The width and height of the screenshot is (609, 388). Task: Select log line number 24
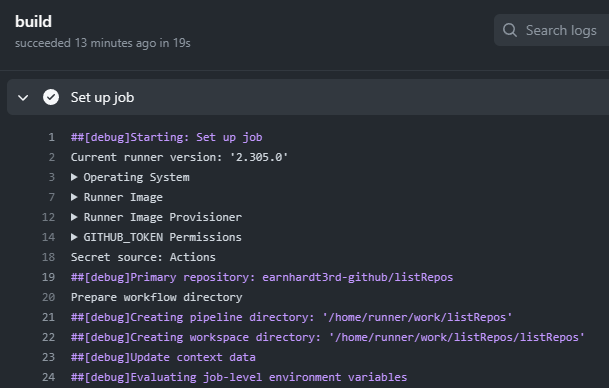point(49,378)
